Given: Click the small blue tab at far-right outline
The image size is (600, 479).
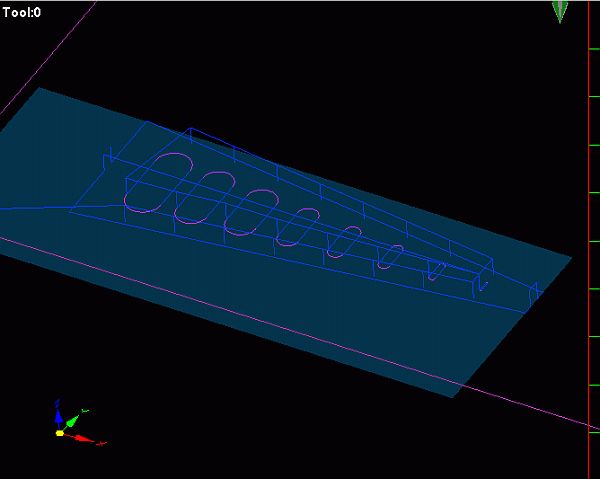Looking at the screenshot, I should (533, 293).
